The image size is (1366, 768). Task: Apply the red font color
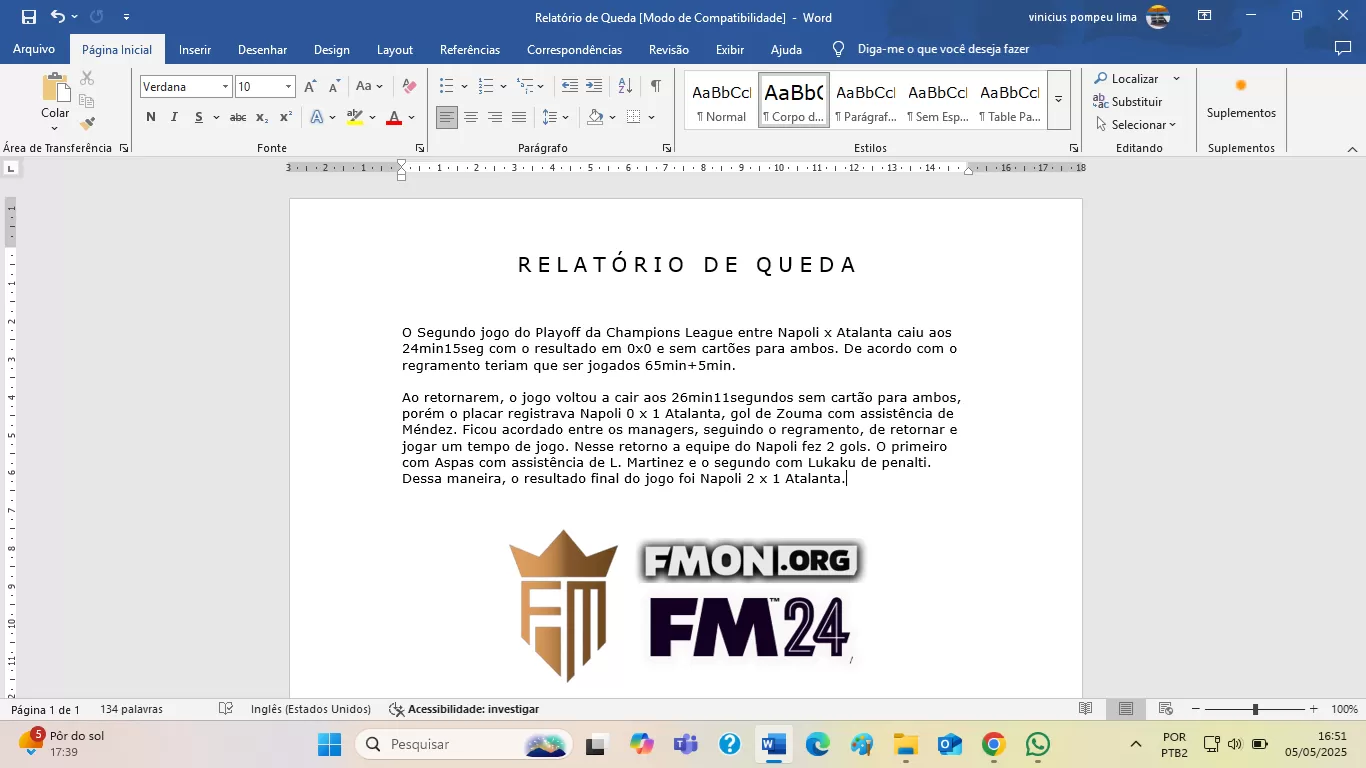394,117
